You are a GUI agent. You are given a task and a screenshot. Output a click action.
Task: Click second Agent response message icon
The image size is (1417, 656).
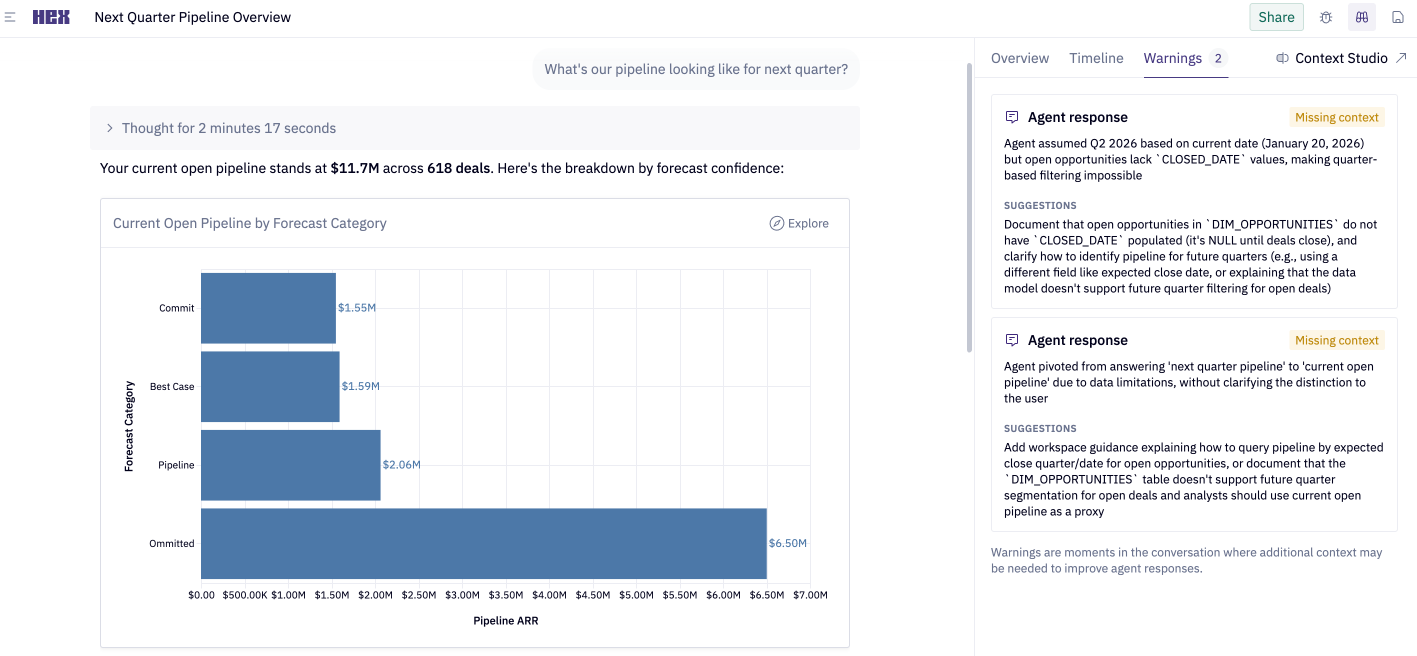point(1012,340)
